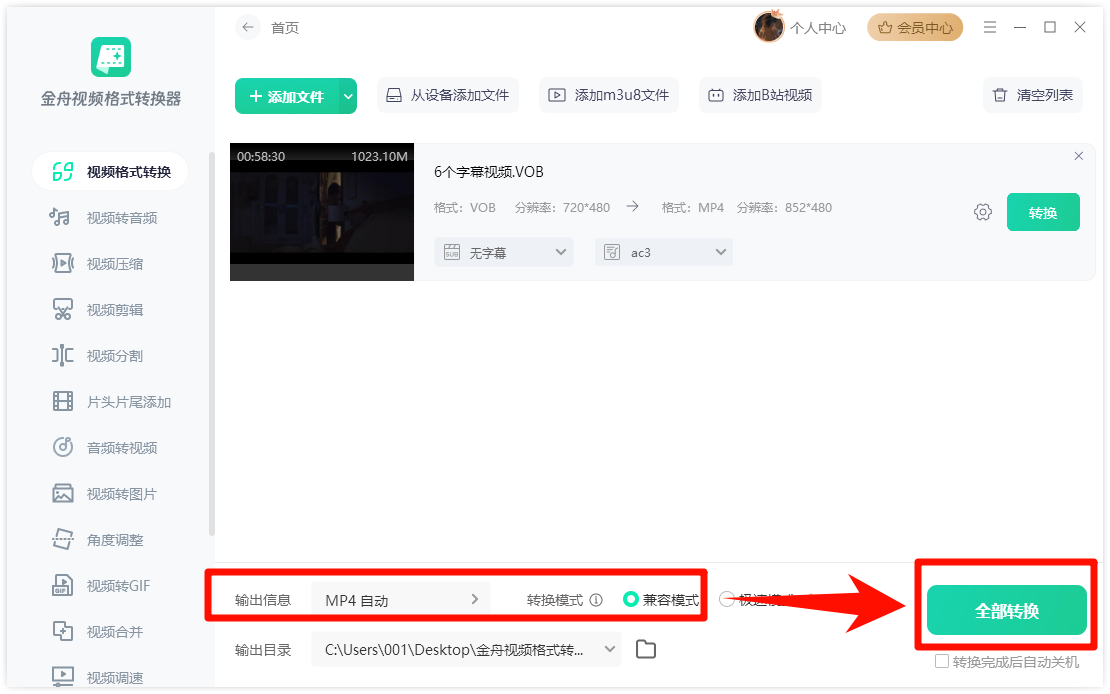Select the 极速模式 radio button
Viewport: 1110px width, 694px height.
(x=727, y=599)
